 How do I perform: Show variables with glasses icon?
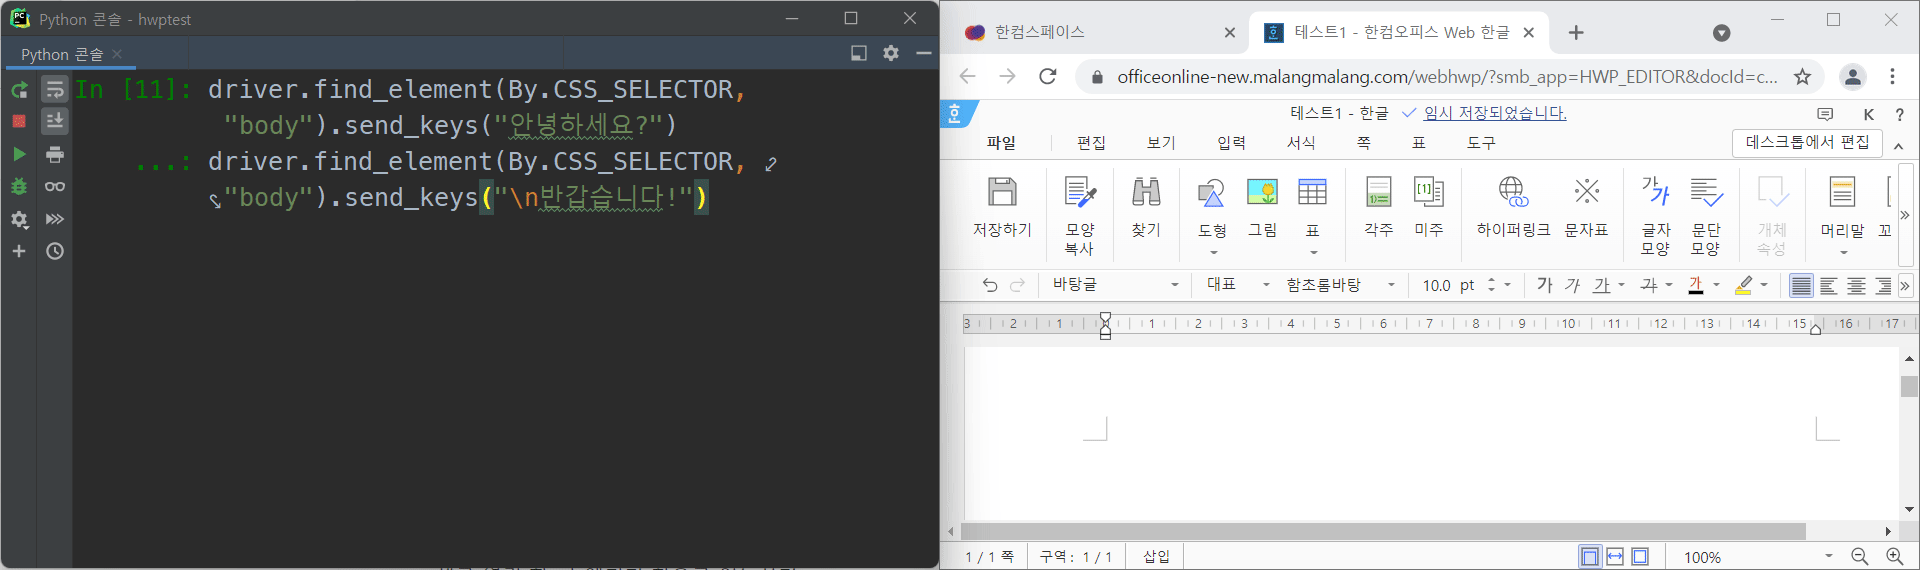pos(55,186)
